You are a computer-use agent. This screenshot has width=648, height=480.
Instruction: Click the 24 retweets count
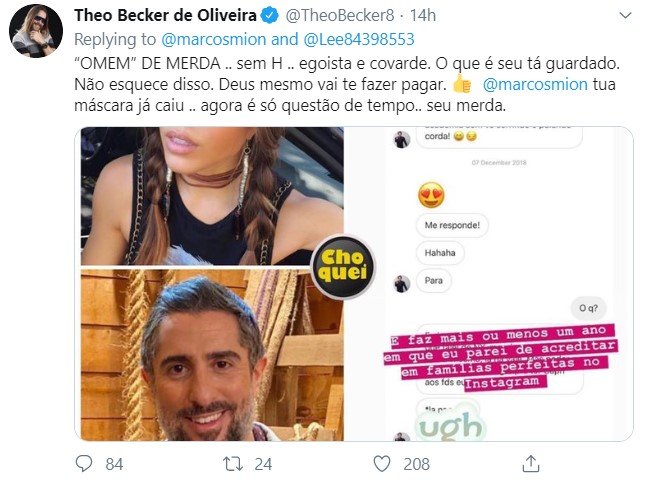pyautogui.click(x=263, y=464)
